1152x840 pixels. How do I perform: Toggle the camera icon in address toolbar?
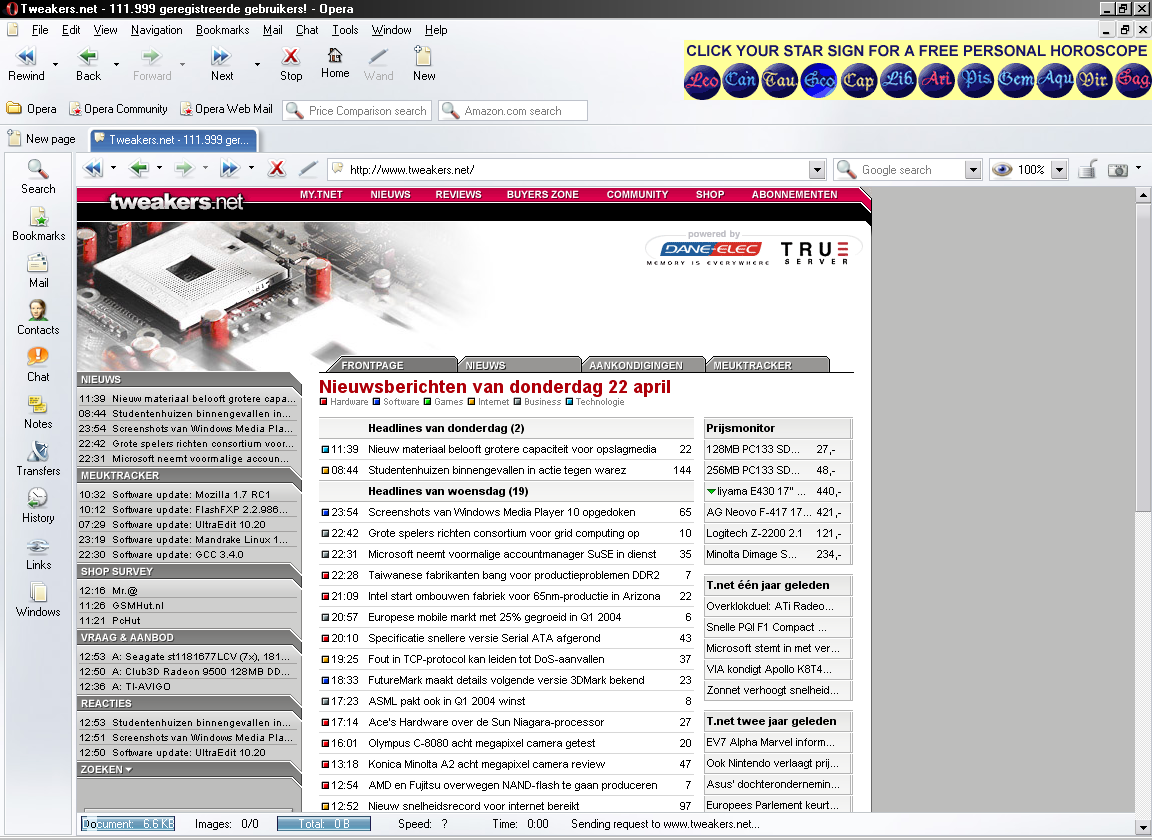pos(1118,170)
